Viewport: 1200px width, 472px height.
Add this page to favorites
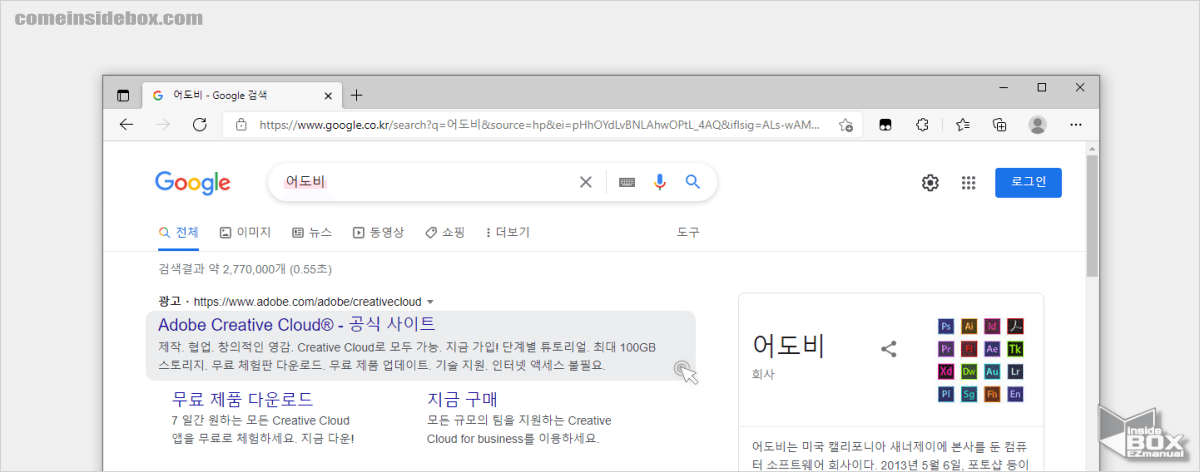point(846,125)
